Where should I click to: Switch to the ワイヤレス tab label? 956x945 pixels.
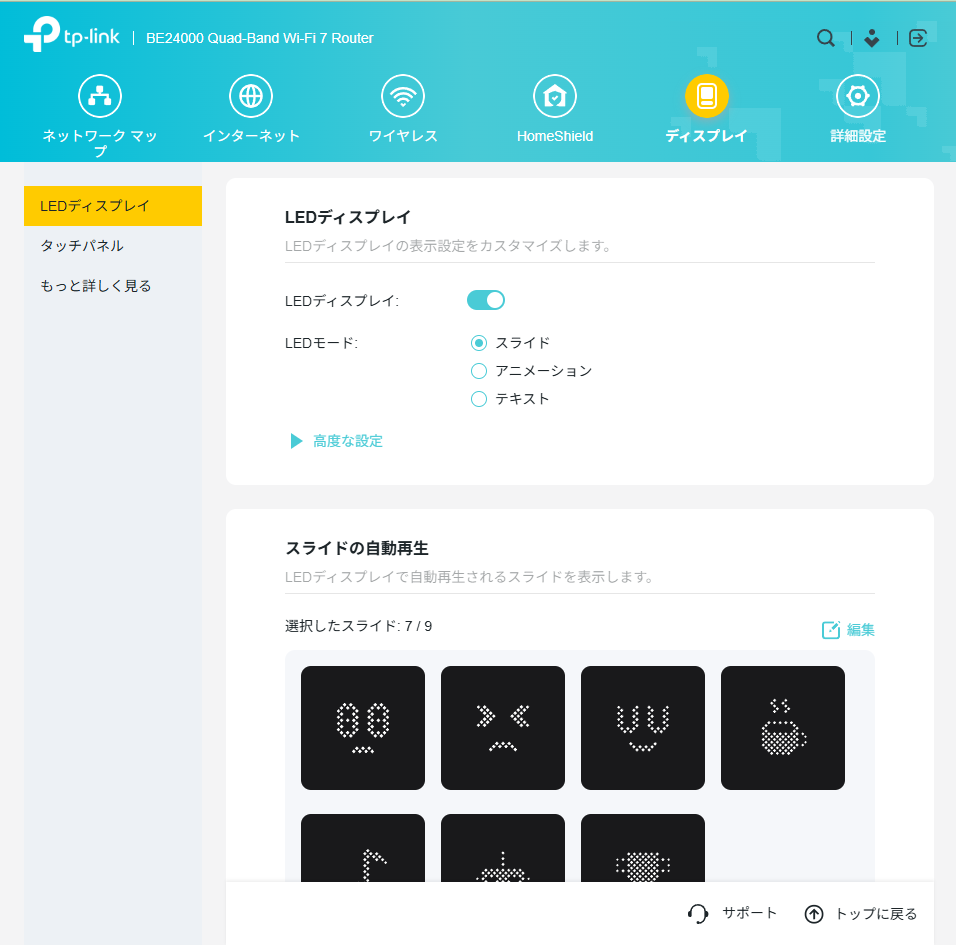[x=403, y=136]
